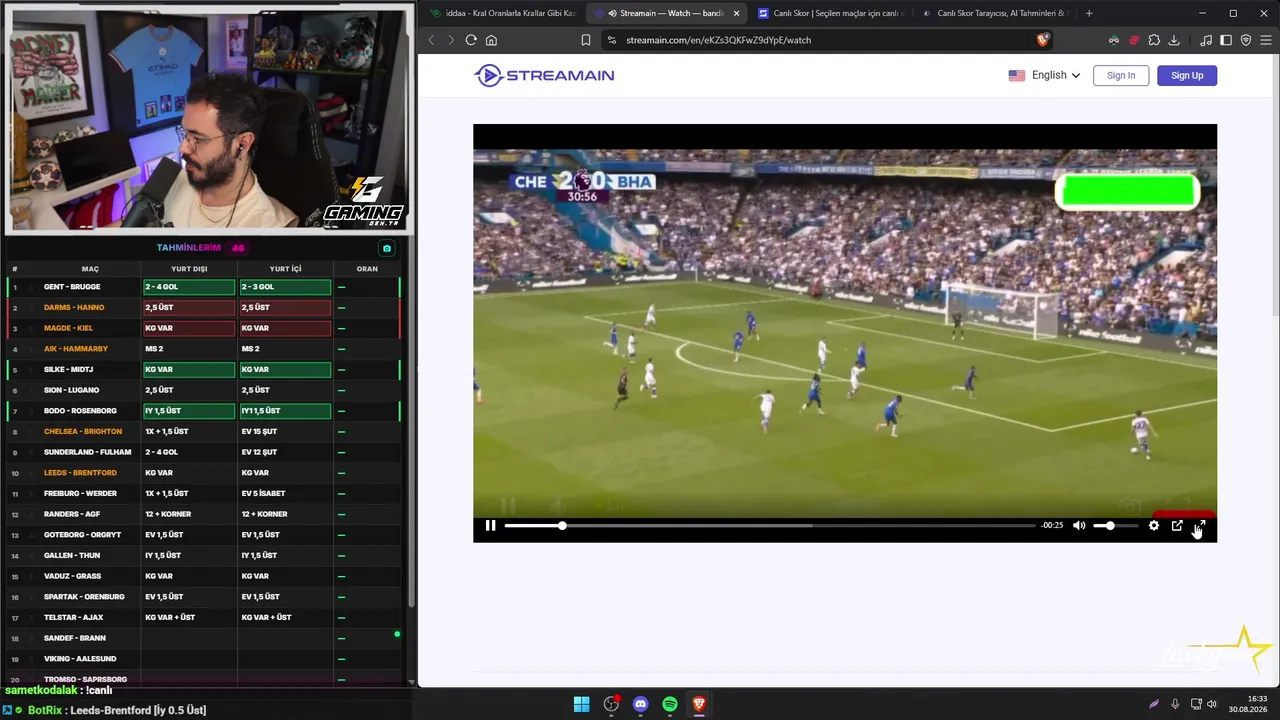Open the Brave VPN shield icon
The width and height of the screenshot is (1280, 720).
pyautogui.click(x=1246, y=40)
